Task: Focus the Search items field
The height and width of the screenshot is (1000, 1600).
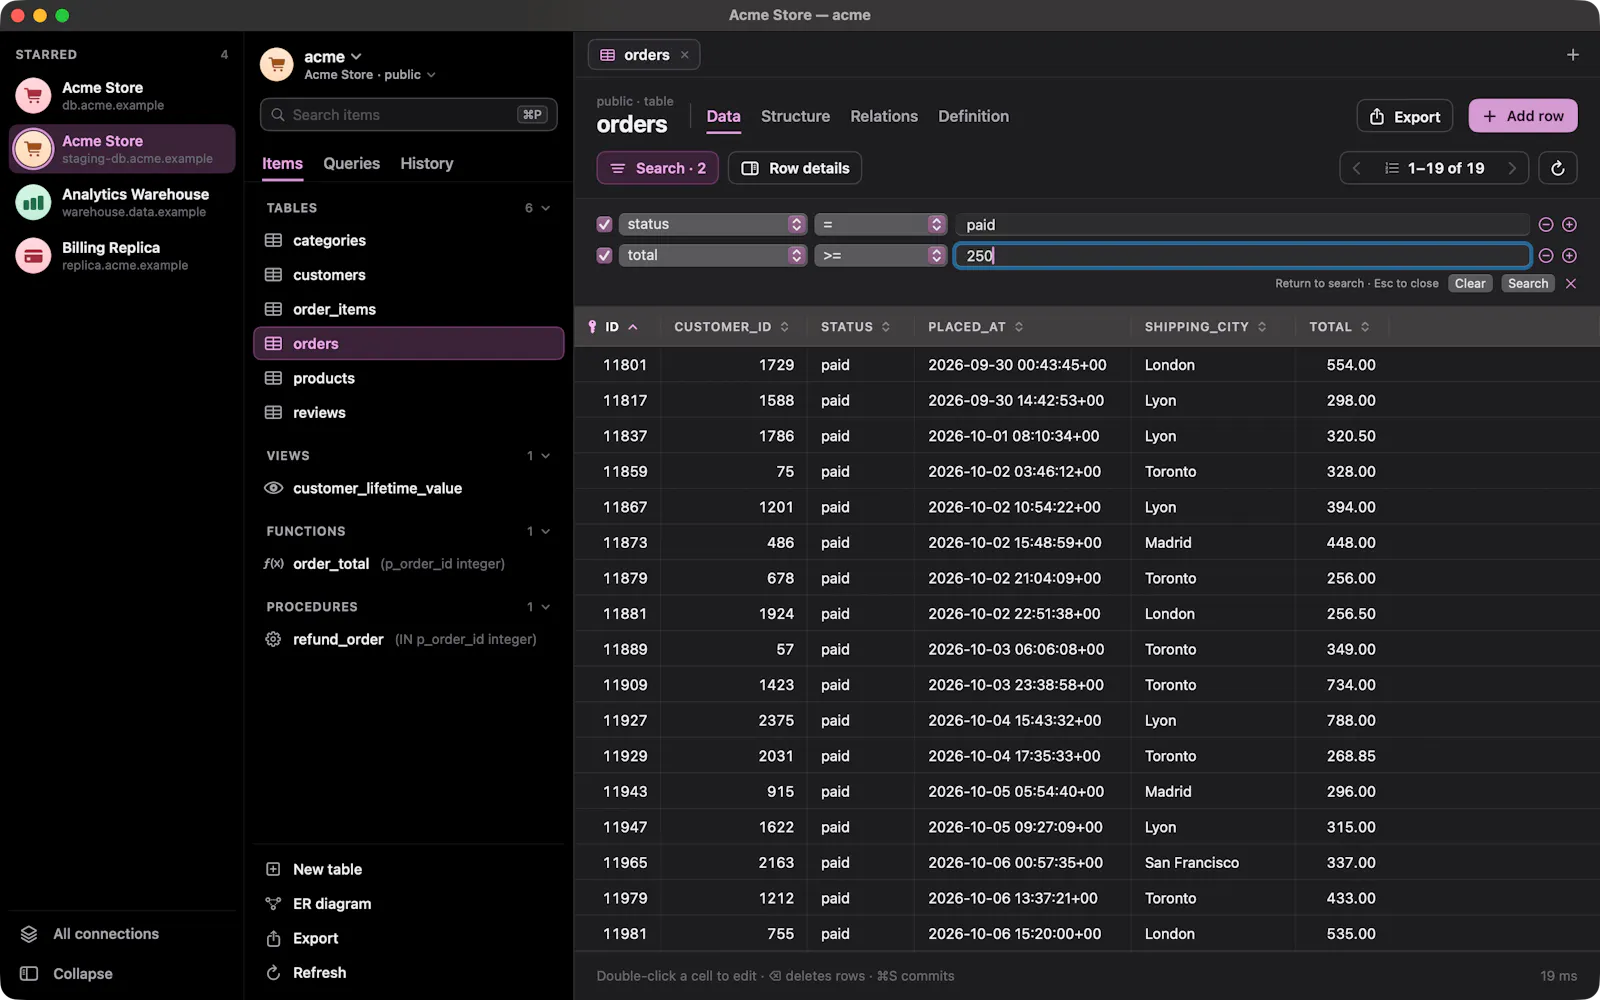Action: click(408, 115)
